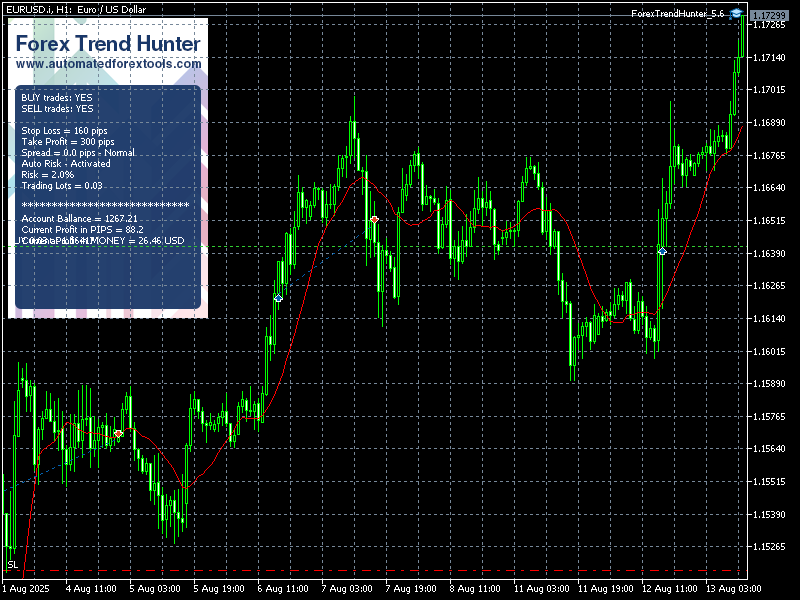
Task: Click the BUY trades: YES status line
Action: point(57,98)
